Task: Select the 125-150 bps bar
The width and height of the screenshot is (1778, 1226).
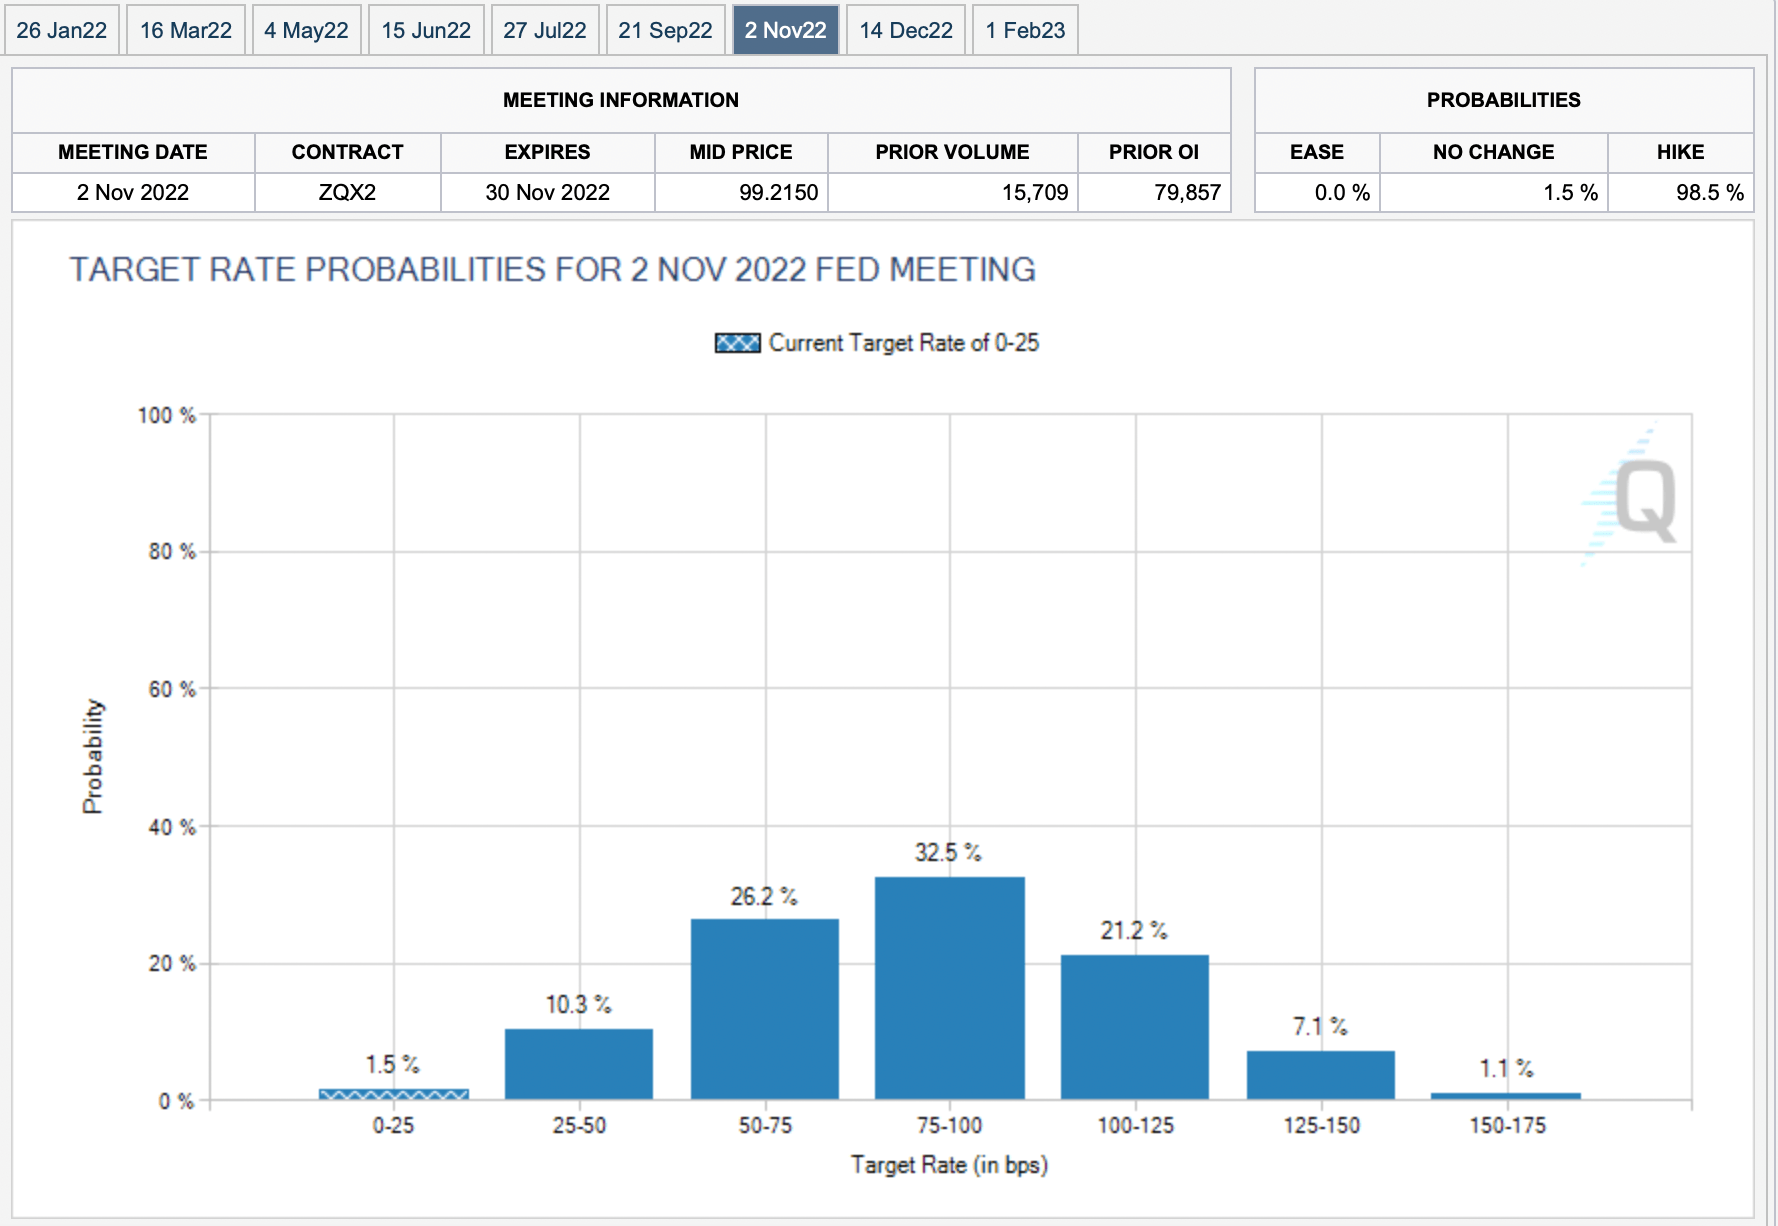Action: pos(1321,1075)
